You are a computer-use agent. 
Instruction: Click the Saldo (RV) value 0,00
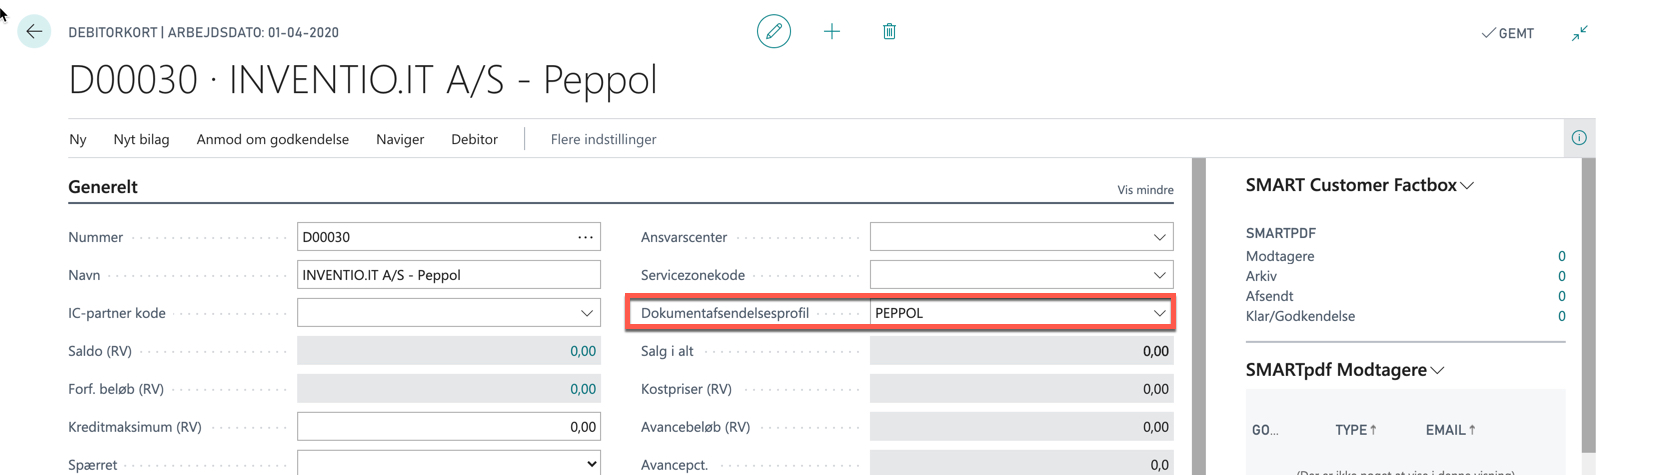pyautogui.click(x=583, y=351)
